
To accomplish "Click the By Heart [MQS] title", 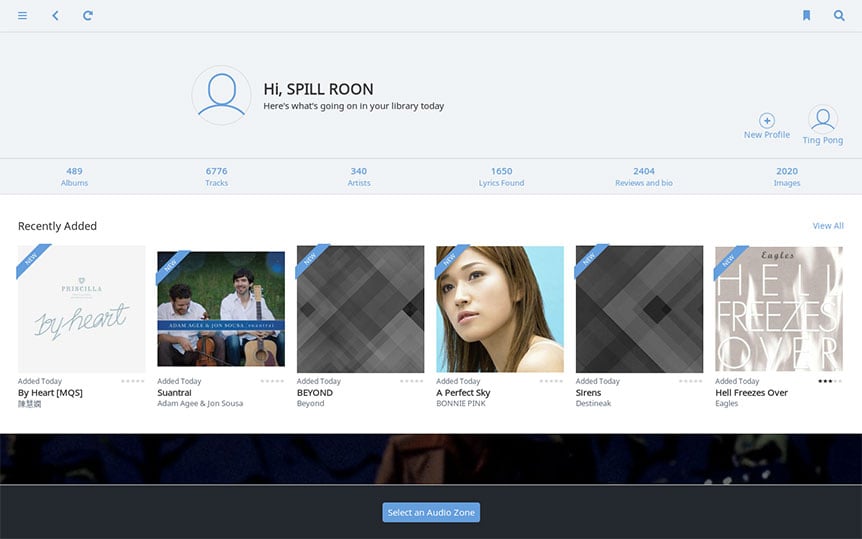I will tap(50, 393).
